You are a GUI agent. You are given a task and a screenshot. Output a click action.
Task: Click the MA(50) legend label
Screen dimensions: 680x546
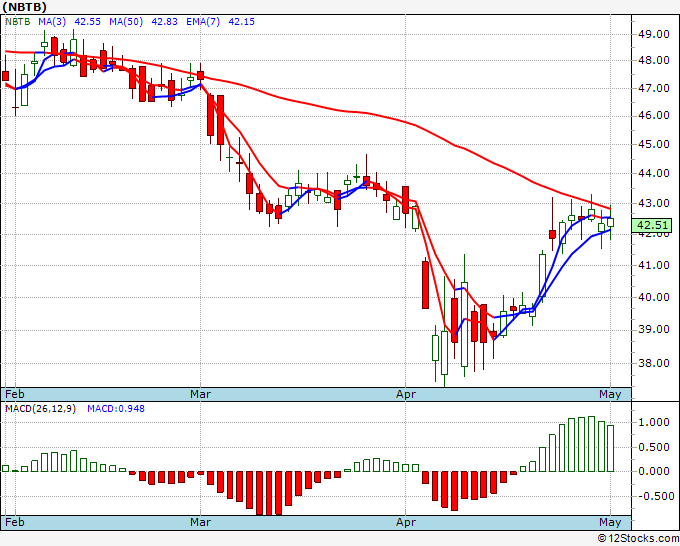(126, 21)
